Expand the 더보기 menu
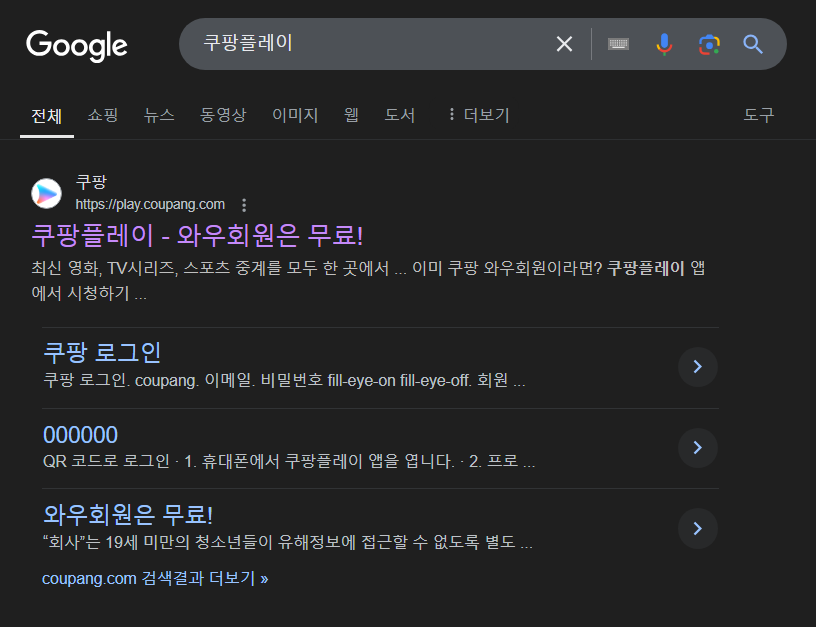This screenshot has width=816, height=627. (x=479, y=114)
